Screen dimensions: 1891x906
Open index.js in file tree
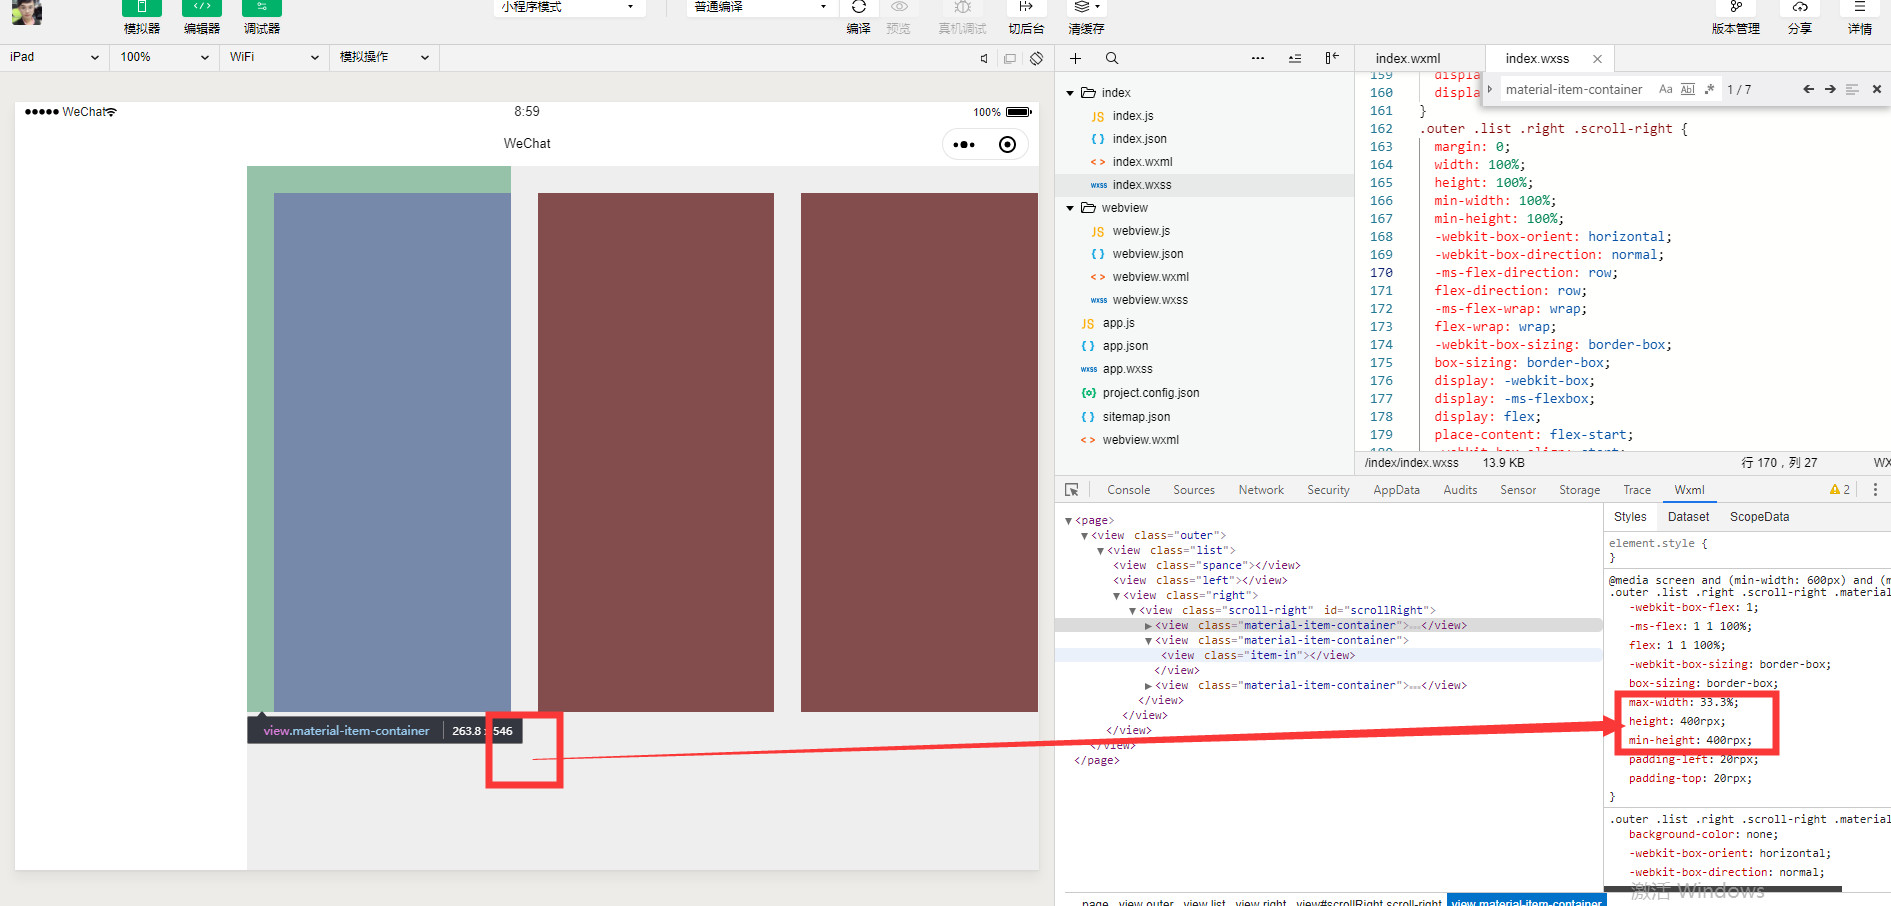(1132, 116)
